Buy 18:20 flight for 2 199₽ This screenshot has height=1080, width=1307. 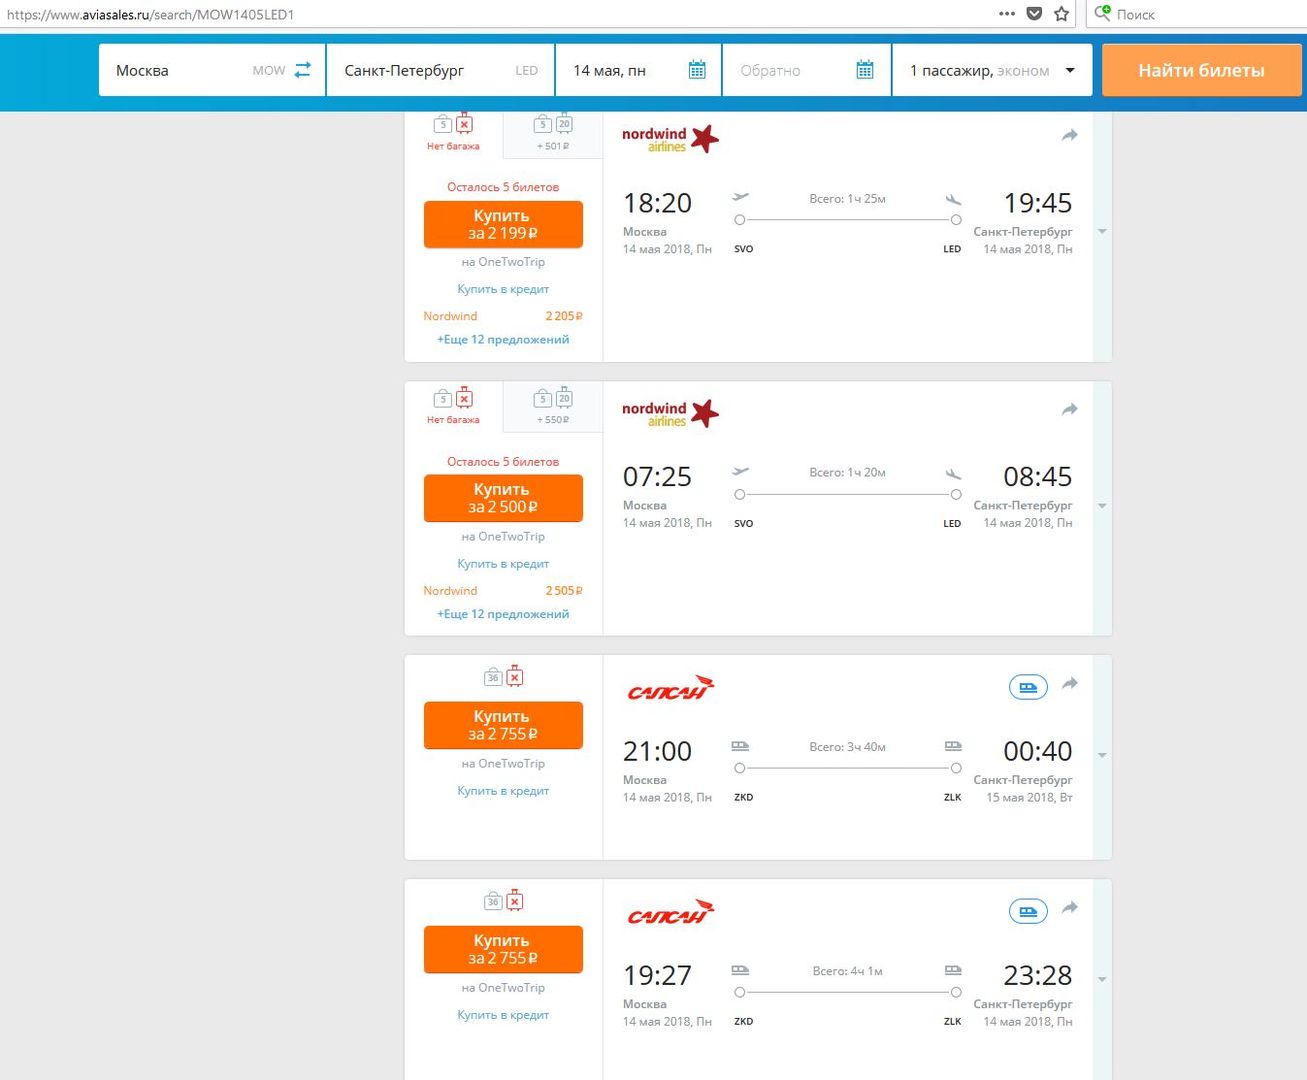[503, 224]
